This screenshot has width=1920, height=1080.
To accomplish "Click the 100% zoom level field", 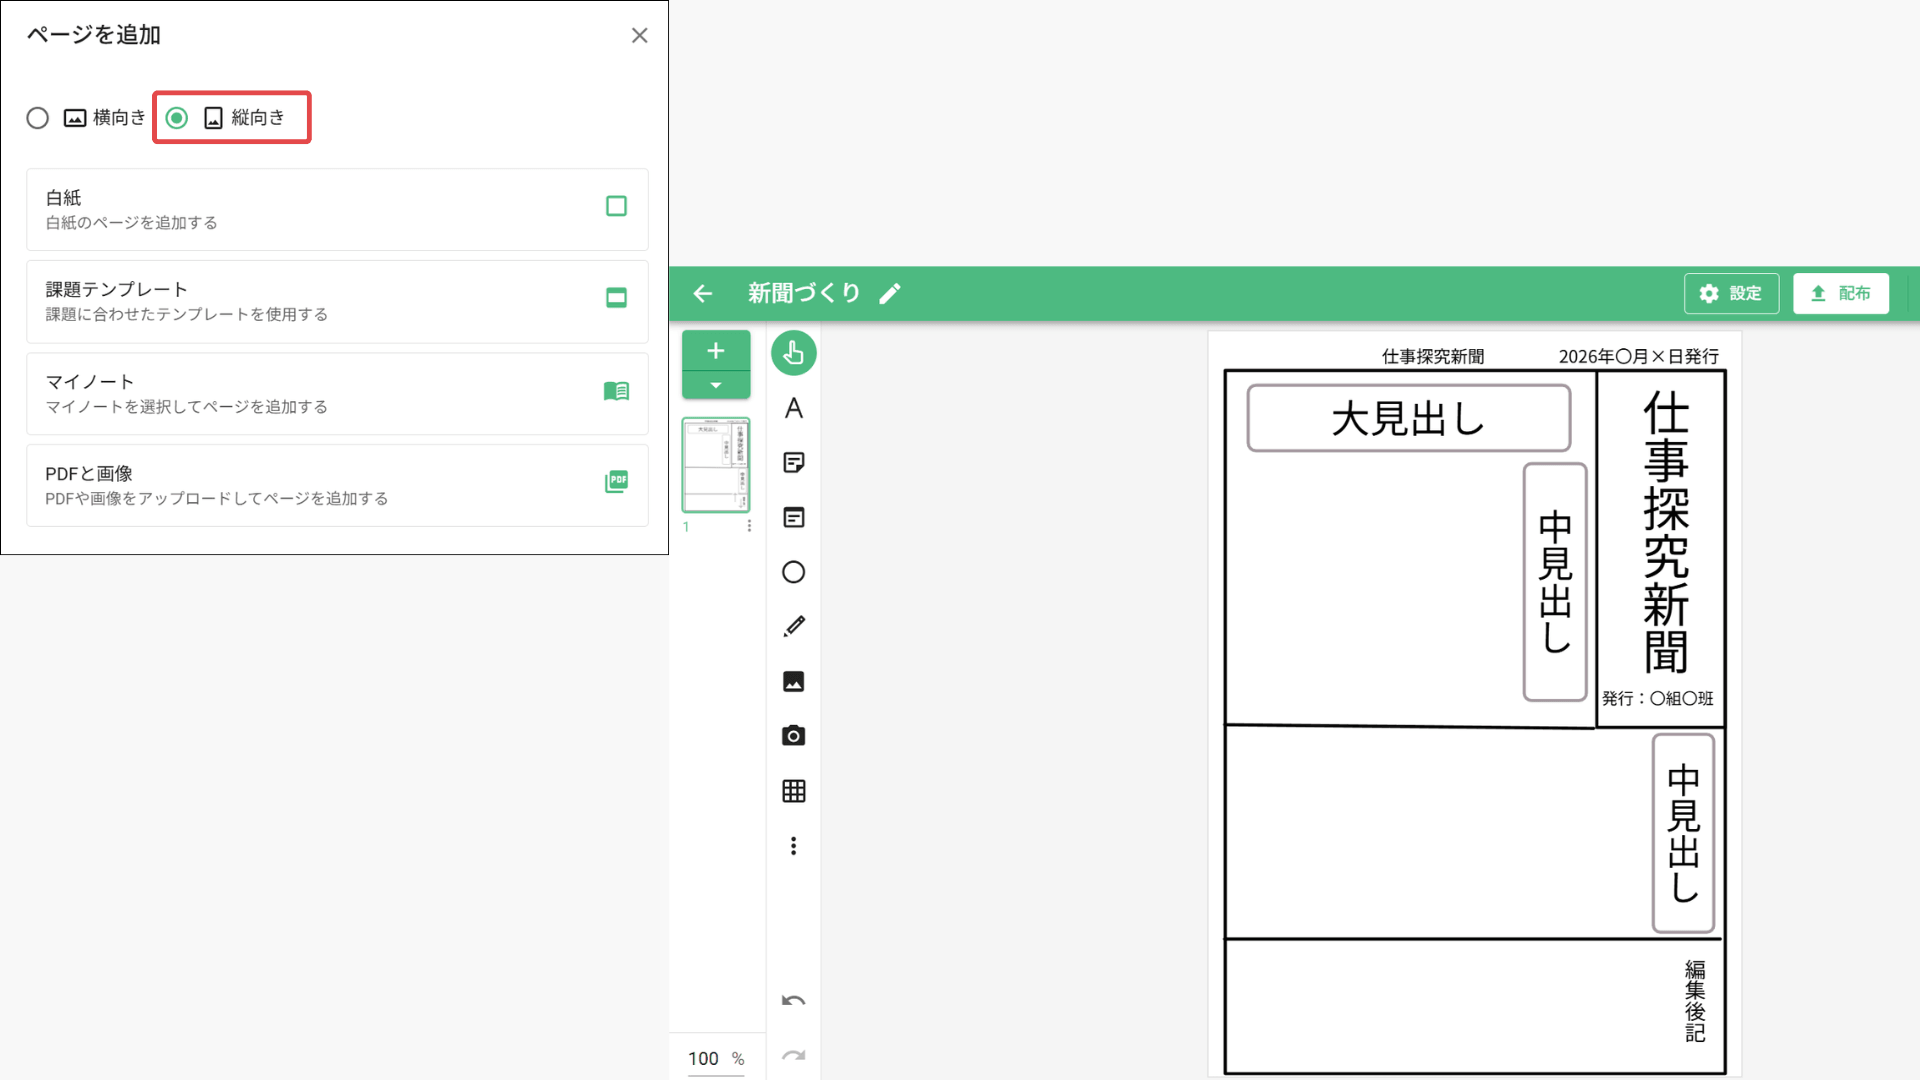I will tap(704, 1058).
